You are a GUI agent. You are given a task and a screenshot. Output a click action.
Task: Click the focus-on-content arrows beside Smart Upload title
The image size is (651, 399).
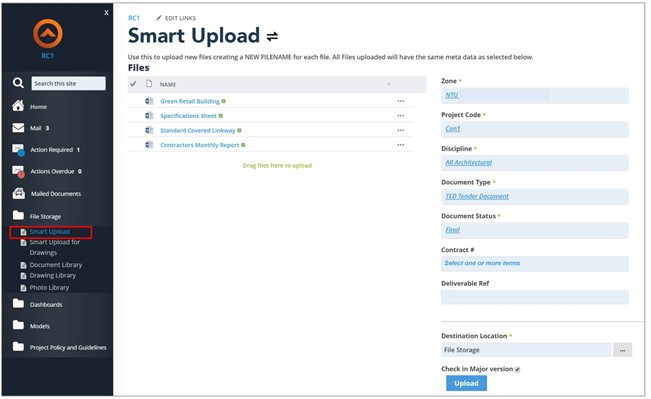point(272,37)
